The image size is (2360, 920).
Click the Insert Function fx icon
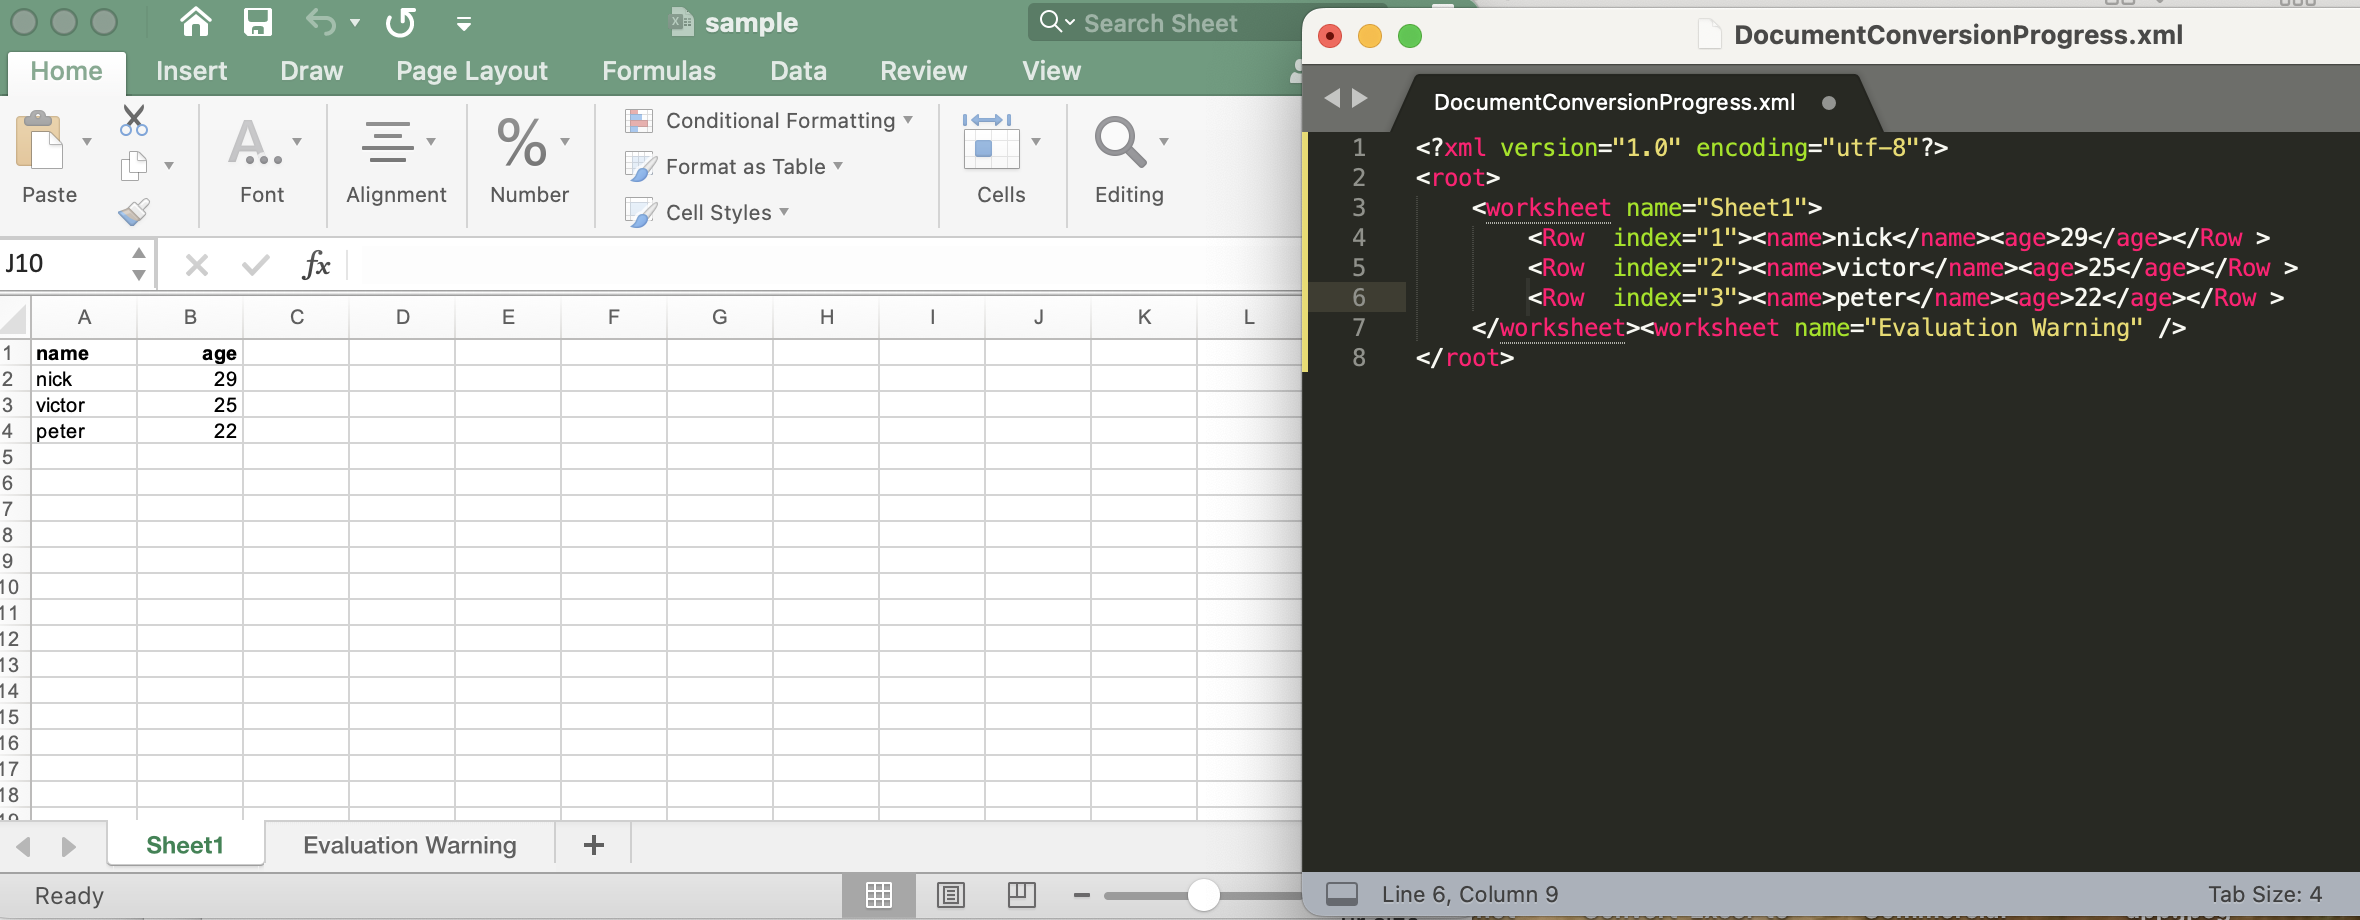[316, 264]
